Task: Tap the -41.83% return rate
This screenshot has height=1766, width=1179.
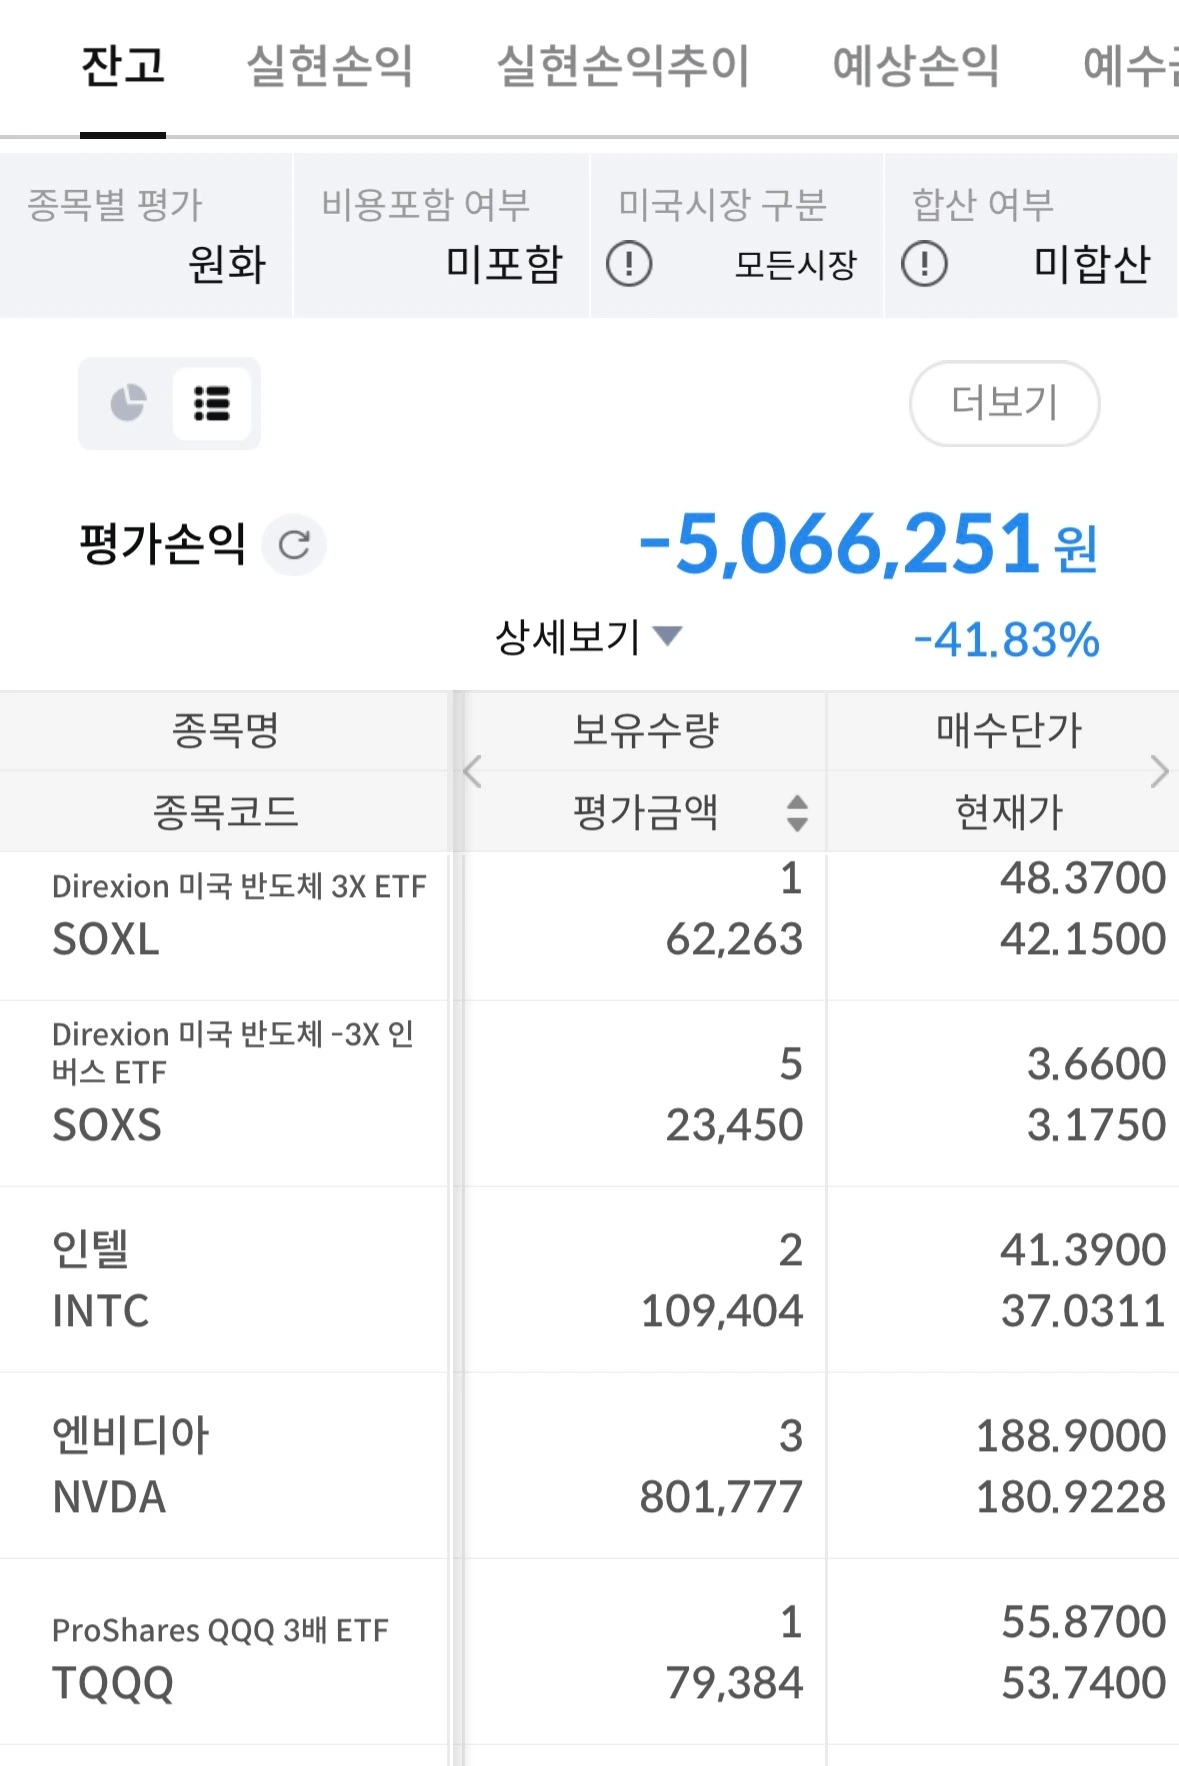Action: [1006, 640]
